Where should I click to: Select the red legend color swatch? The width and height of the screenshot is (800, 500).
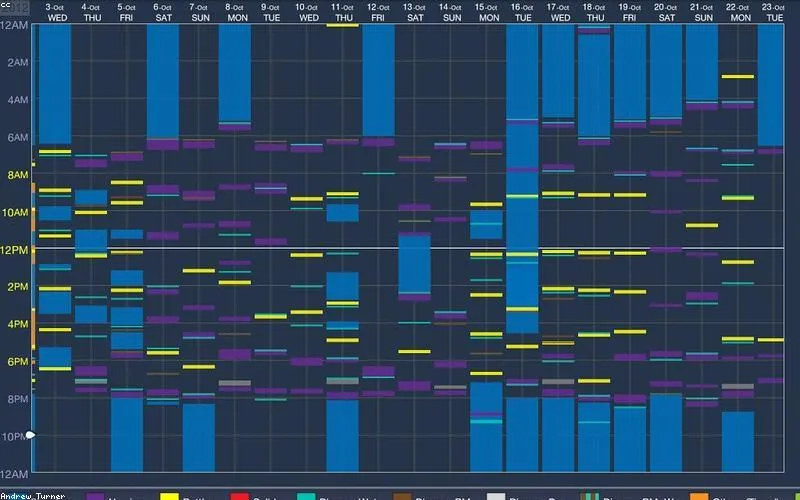pos(239,496)
